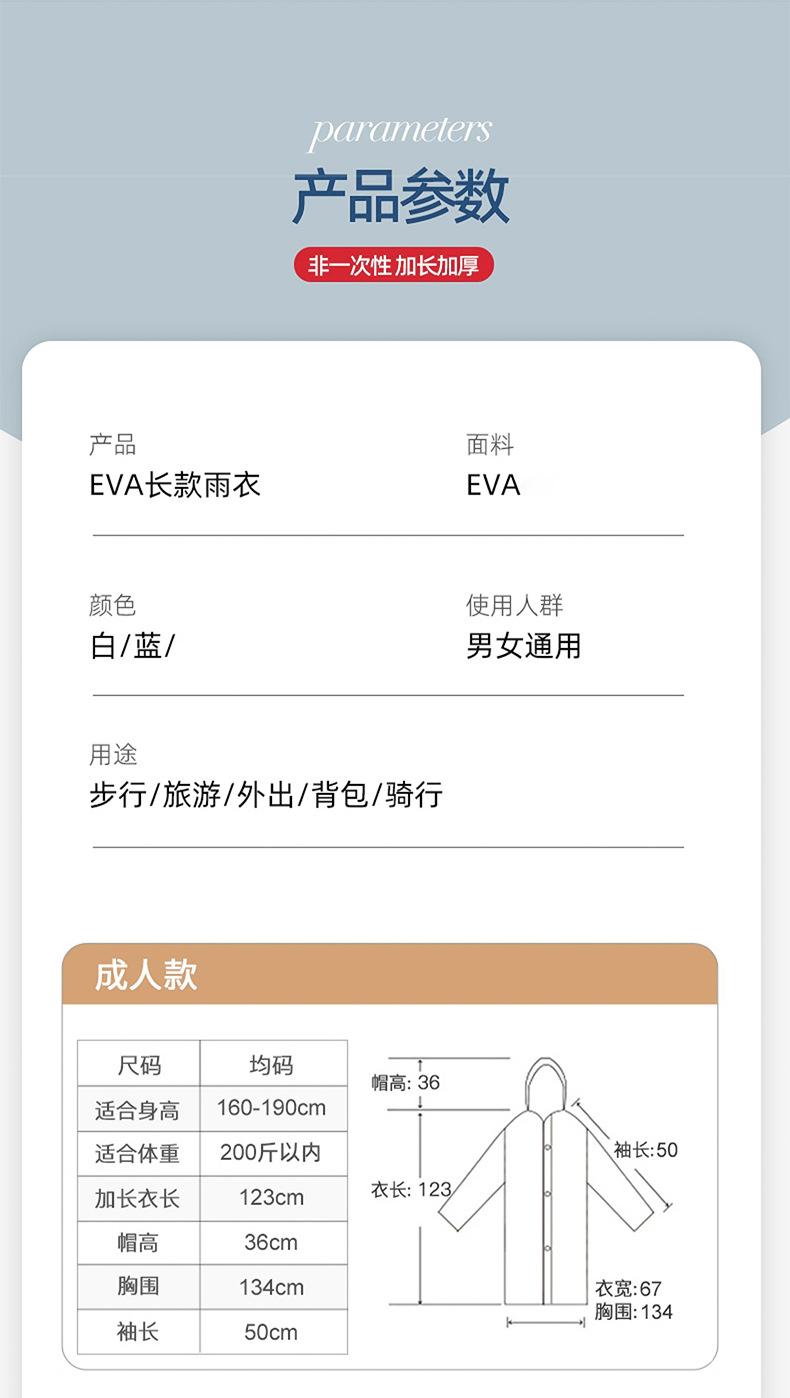Click the 均码 size table header

click(x=271, y=1065)
